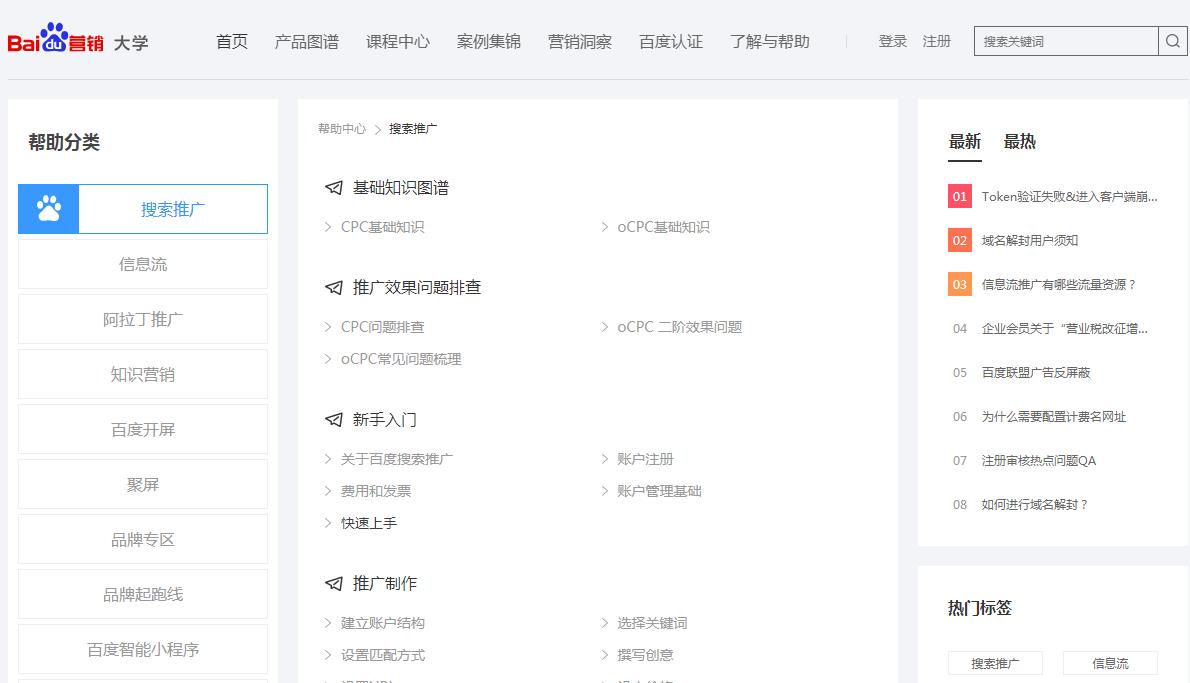The image size is (1190, 683).
Task: Open the CPC基础知识 article link
Action: (x=382, y=227)
